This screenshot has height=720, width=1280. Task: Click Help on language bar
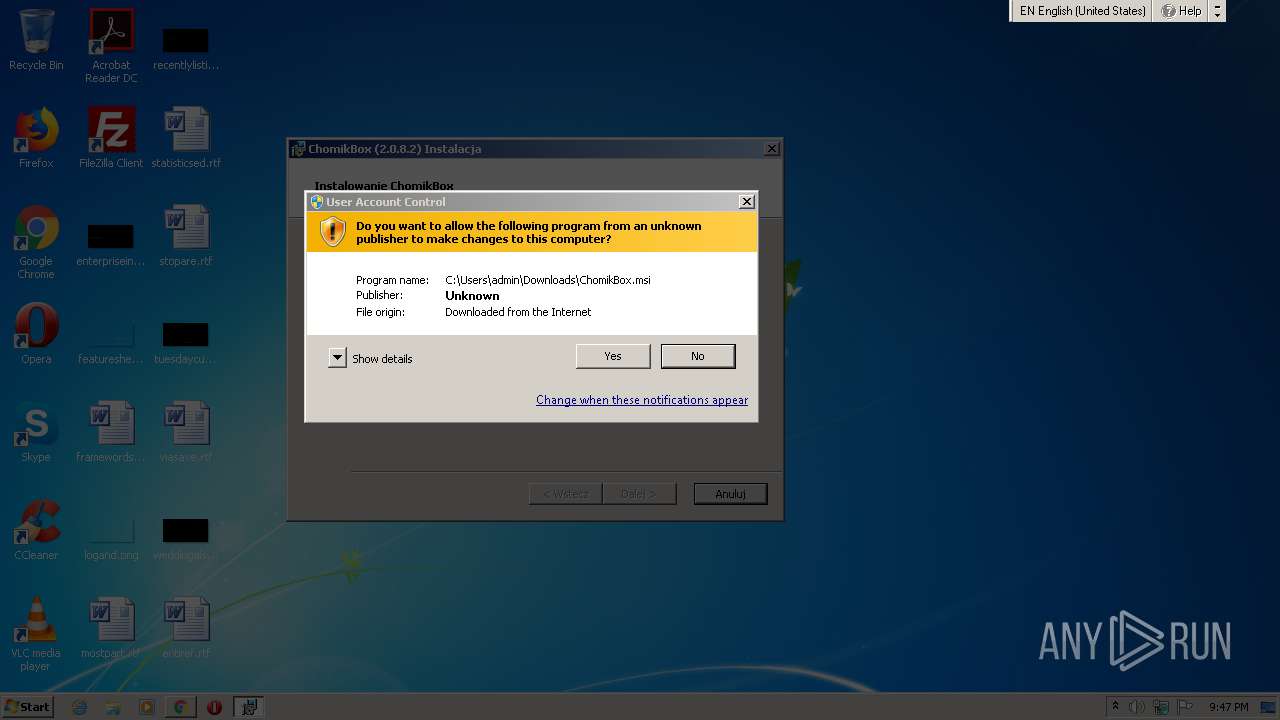coord(1181,11)
